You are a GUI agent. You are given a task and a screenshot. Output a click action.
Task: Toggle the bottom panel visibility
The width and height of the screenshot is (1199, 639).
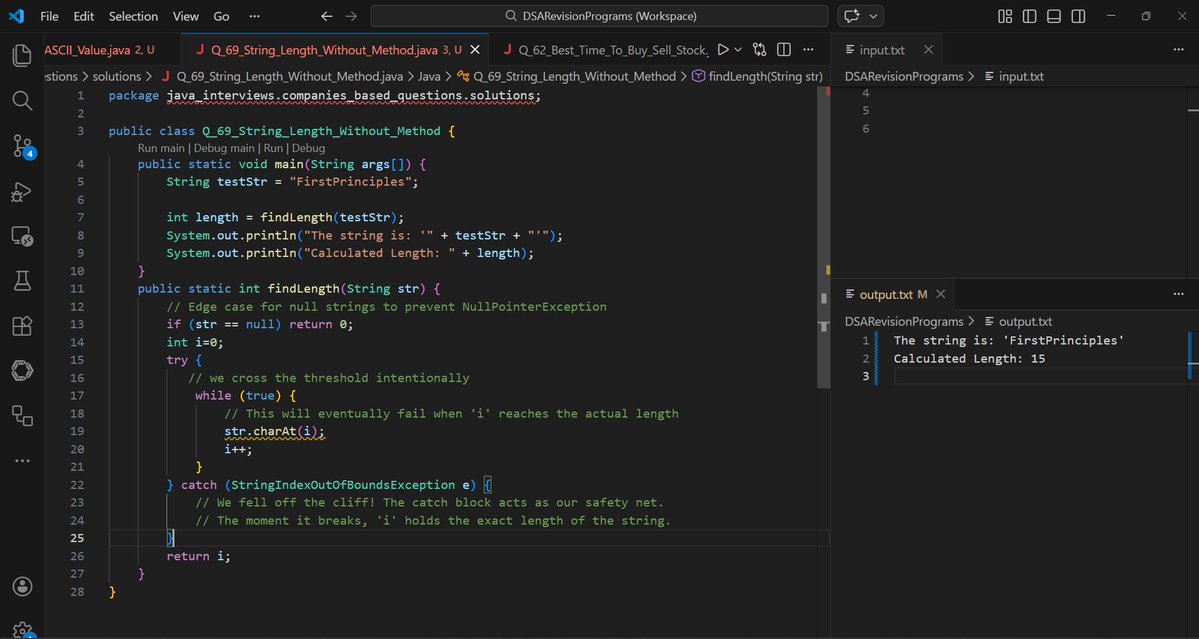1054,16
